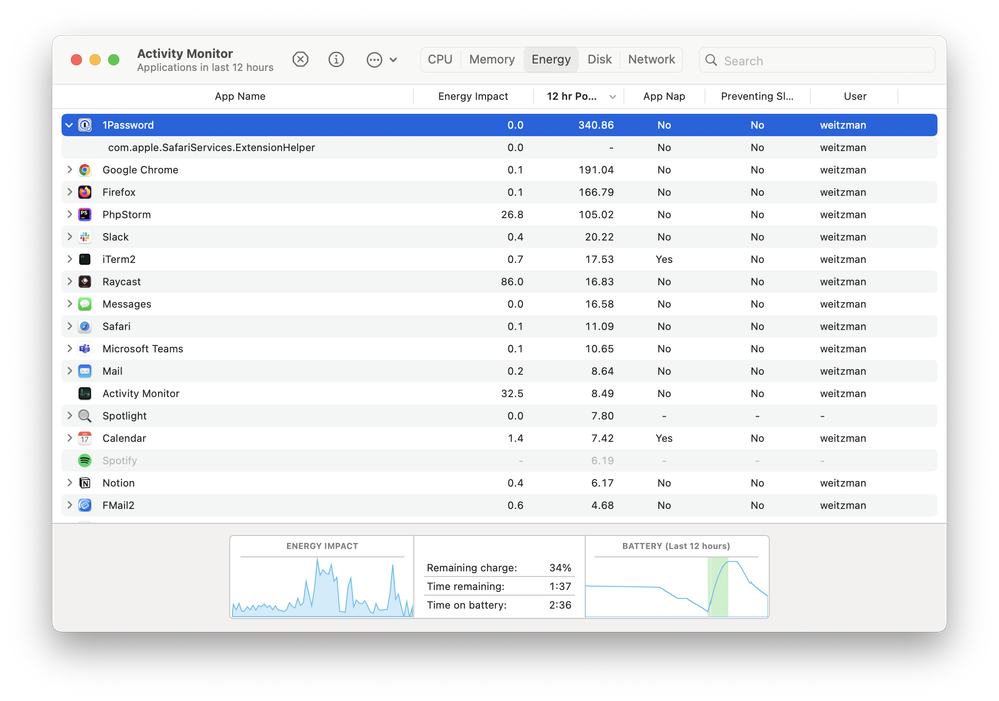Collapse the 1Password process group

[x=69, y=125]
